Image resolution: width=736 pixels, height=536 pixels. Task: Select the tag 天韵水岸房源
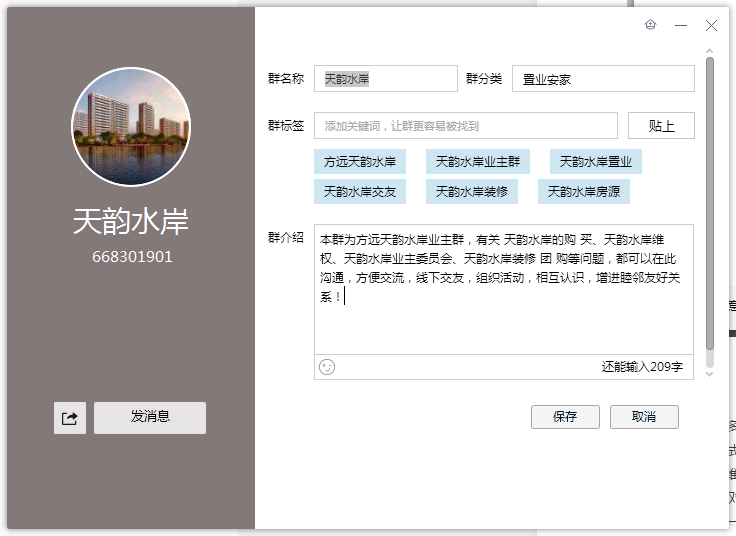pos(584,191)
